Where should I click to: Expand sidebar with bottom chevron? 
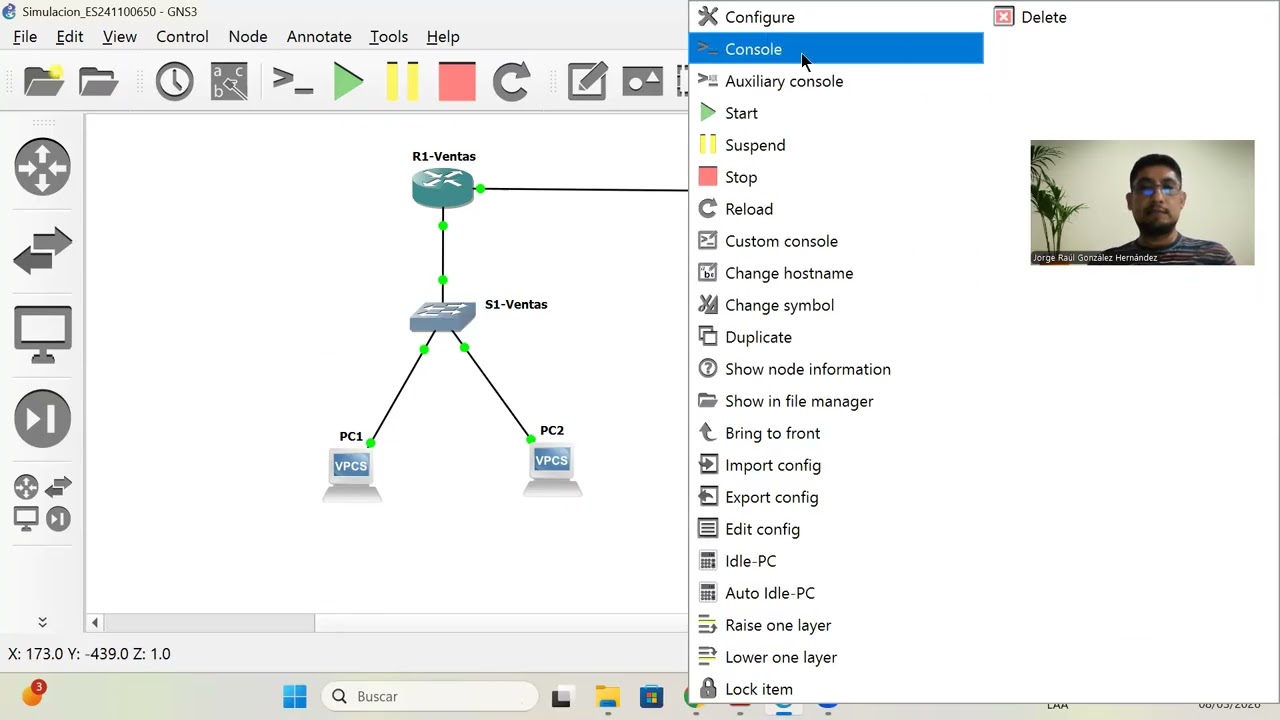click(42, 622)
